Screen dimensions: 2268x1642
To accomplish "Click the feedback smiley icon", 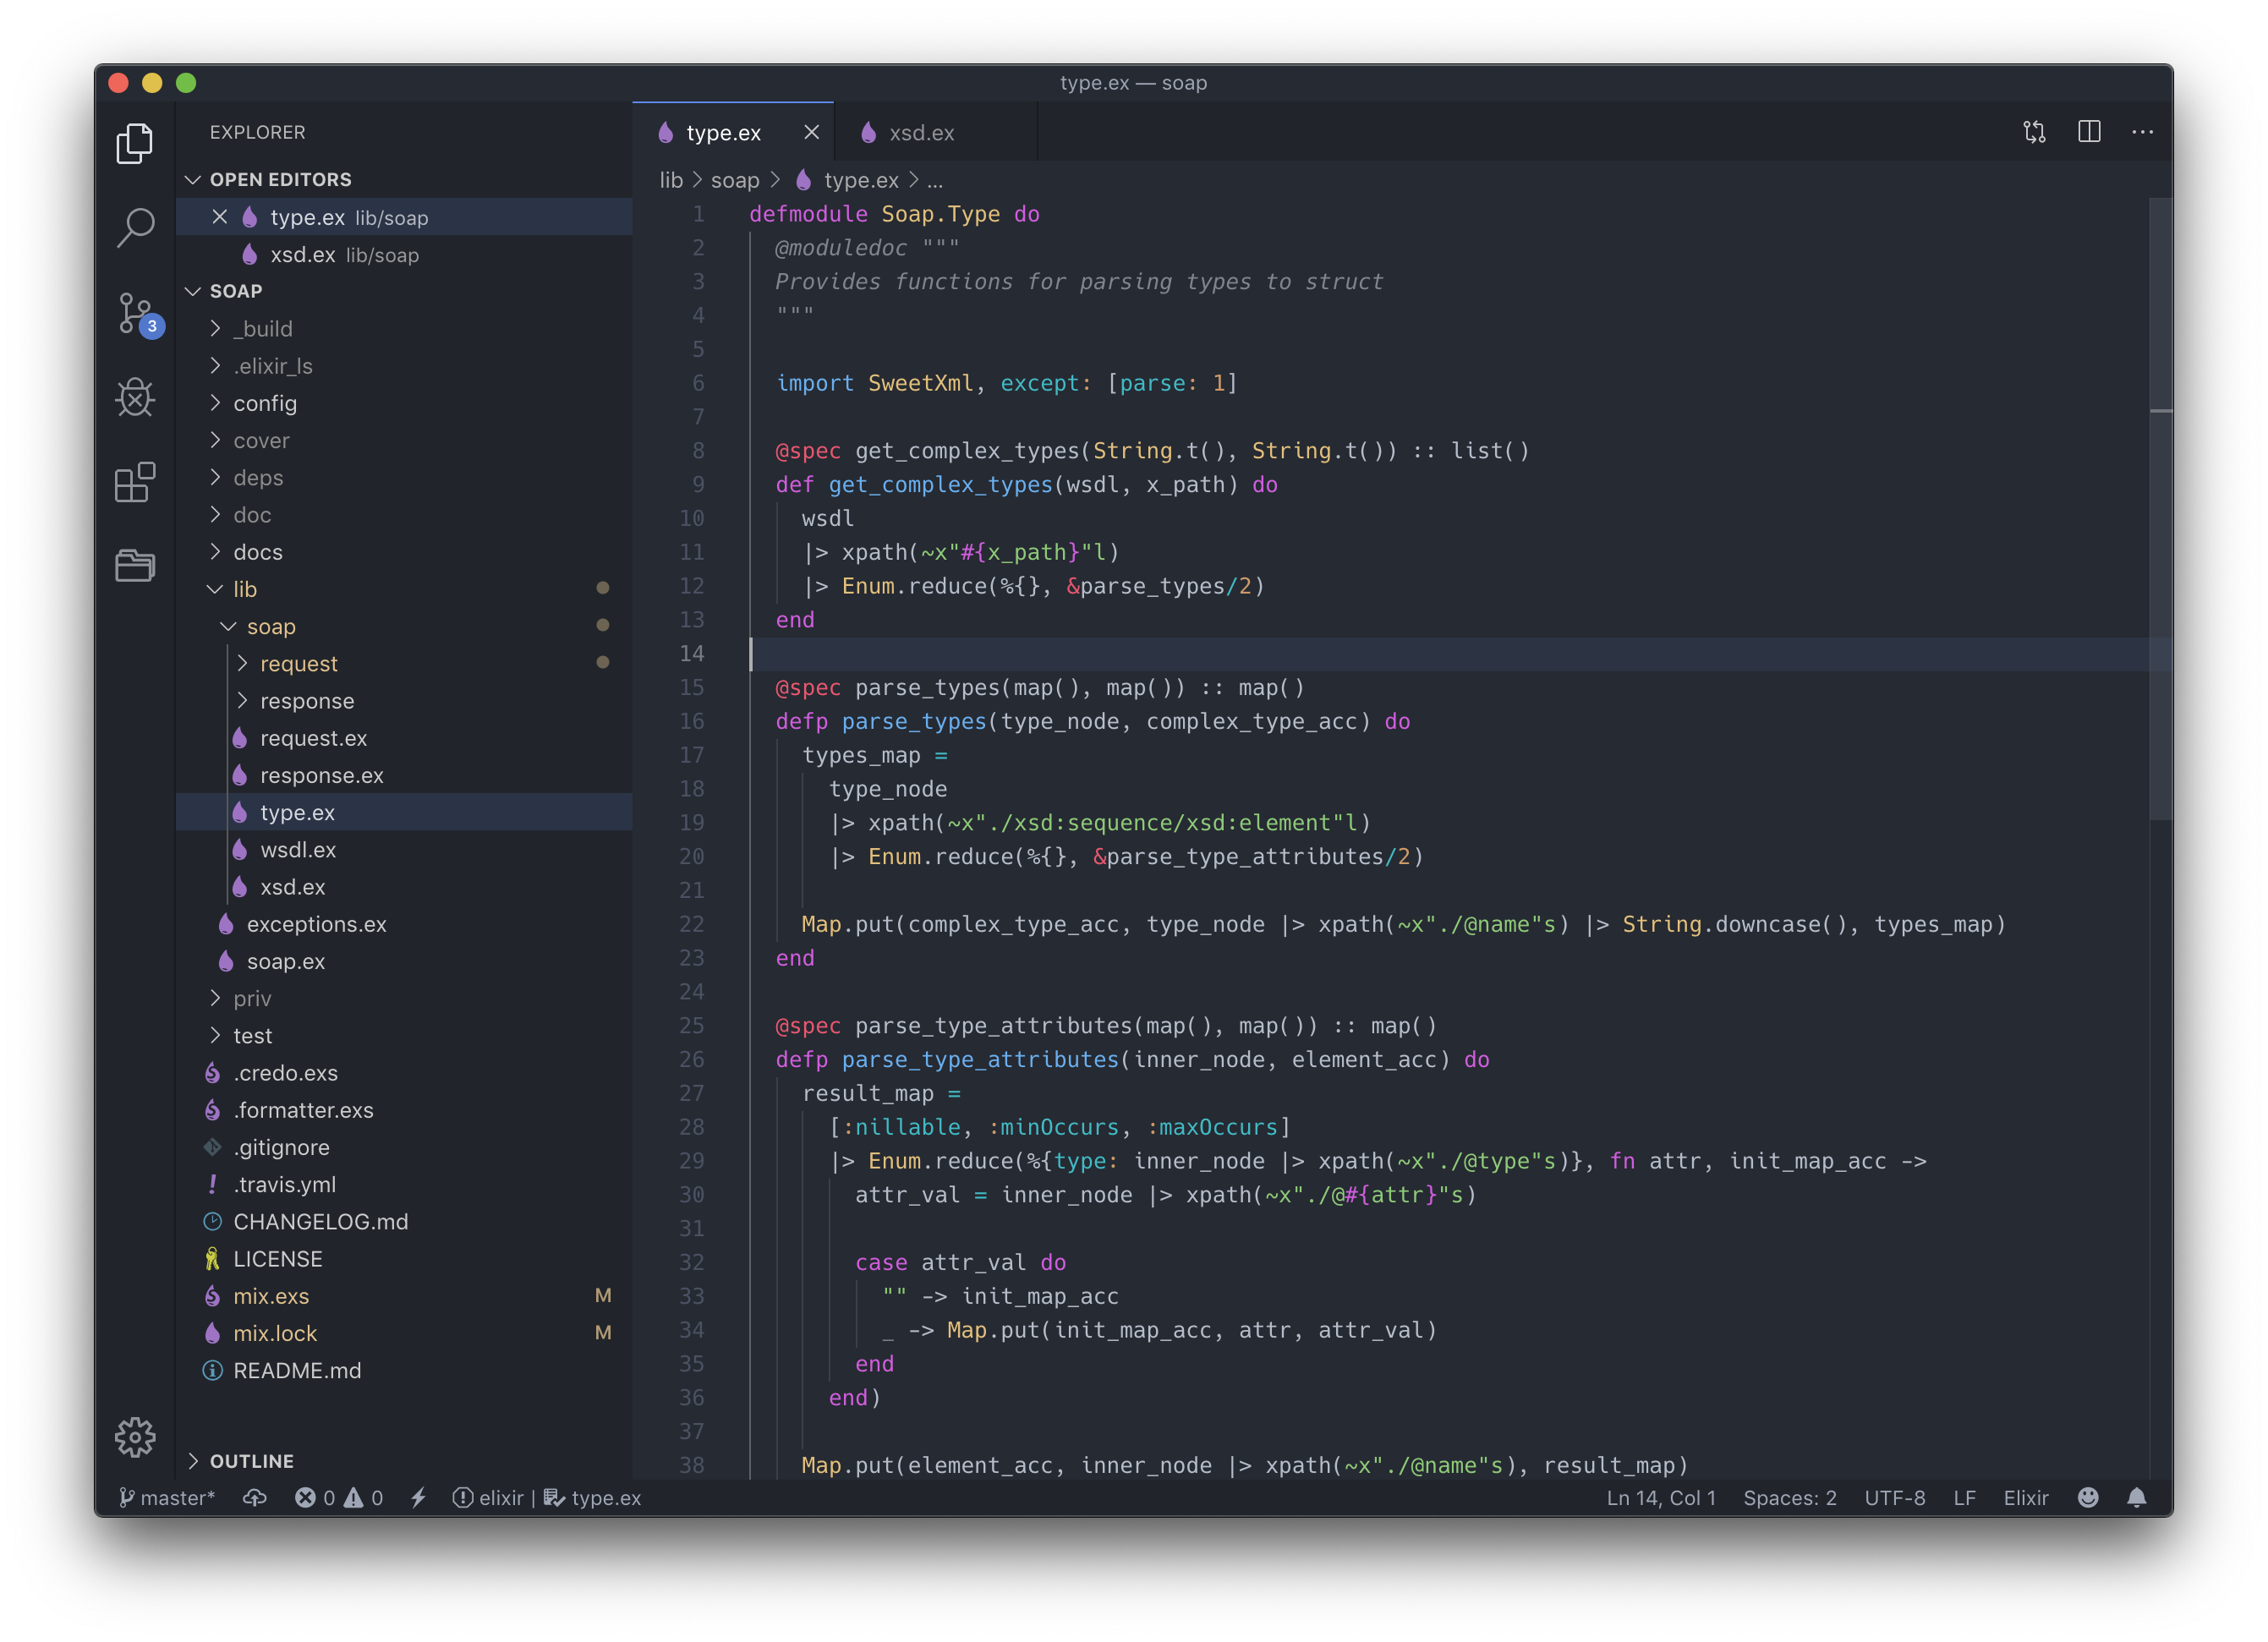I will tap(2087, 1497).
